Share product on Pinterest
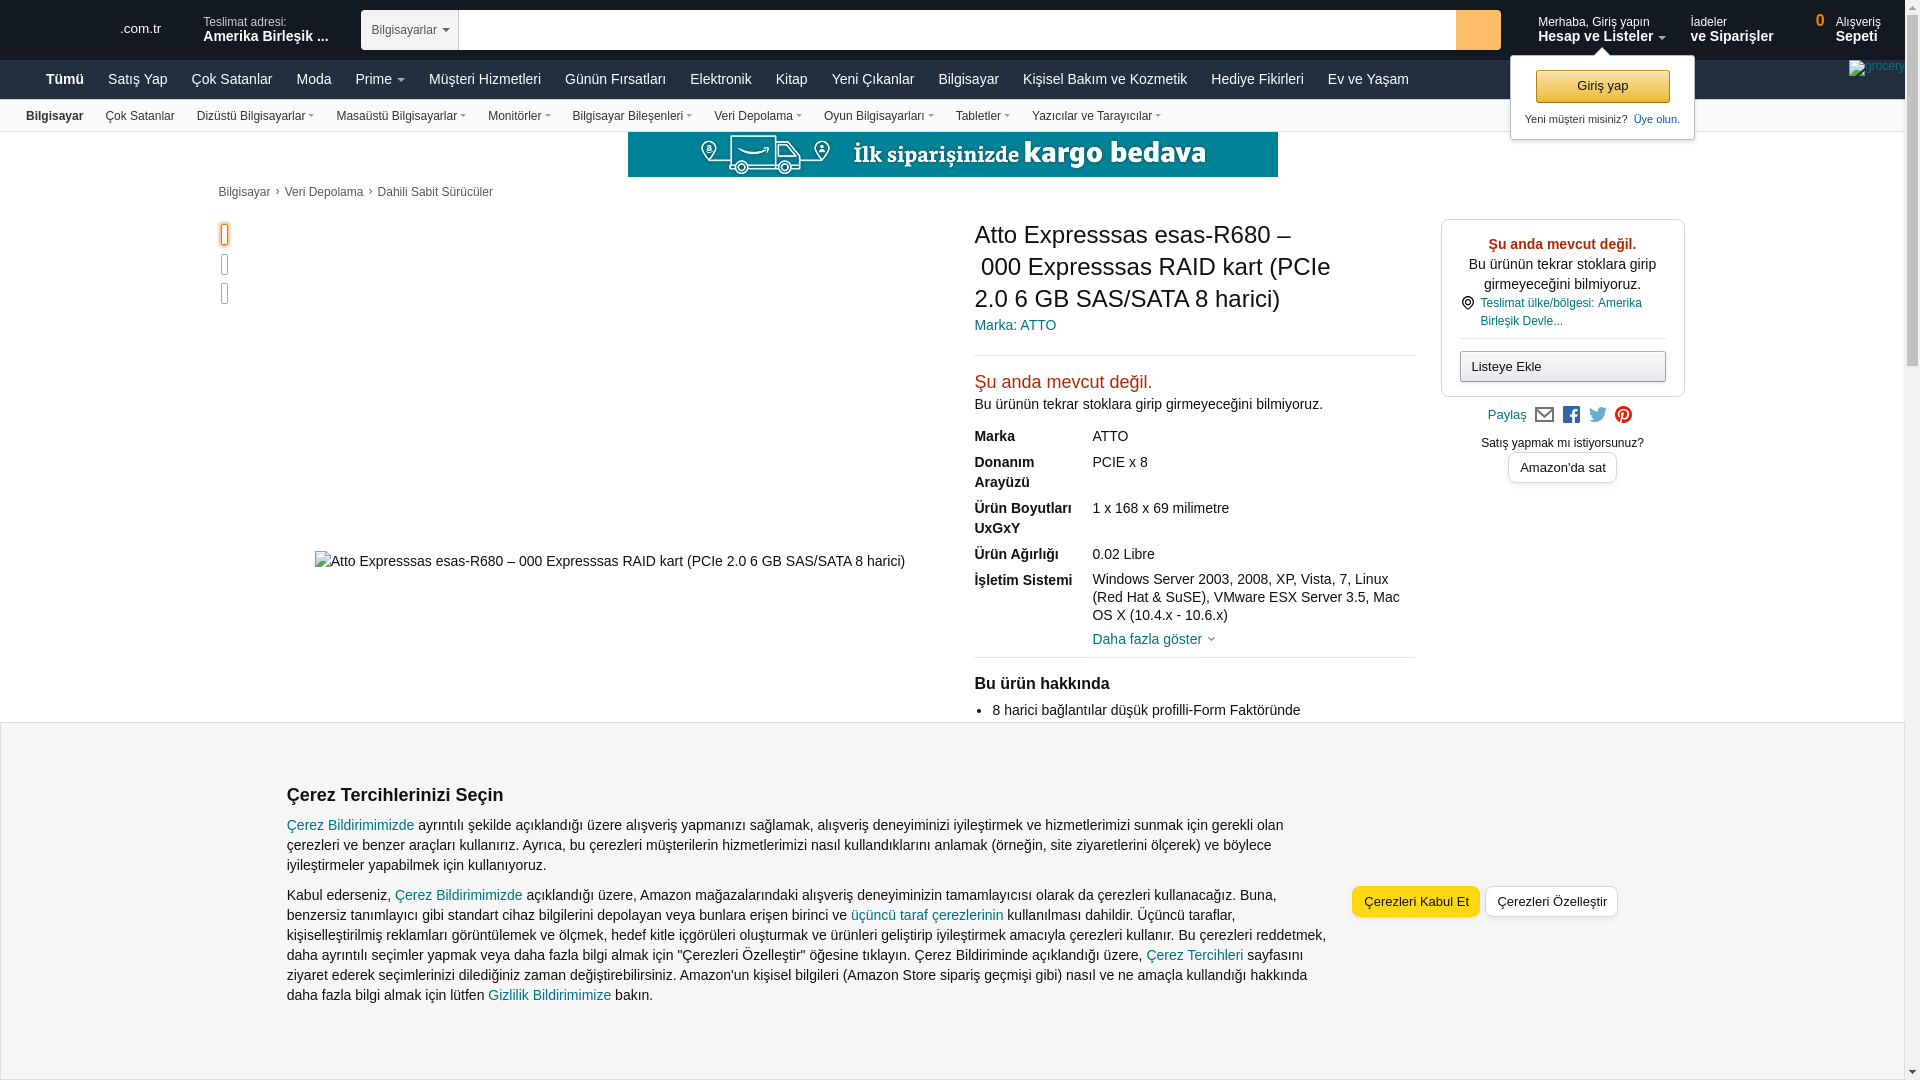 [1623, 415]
